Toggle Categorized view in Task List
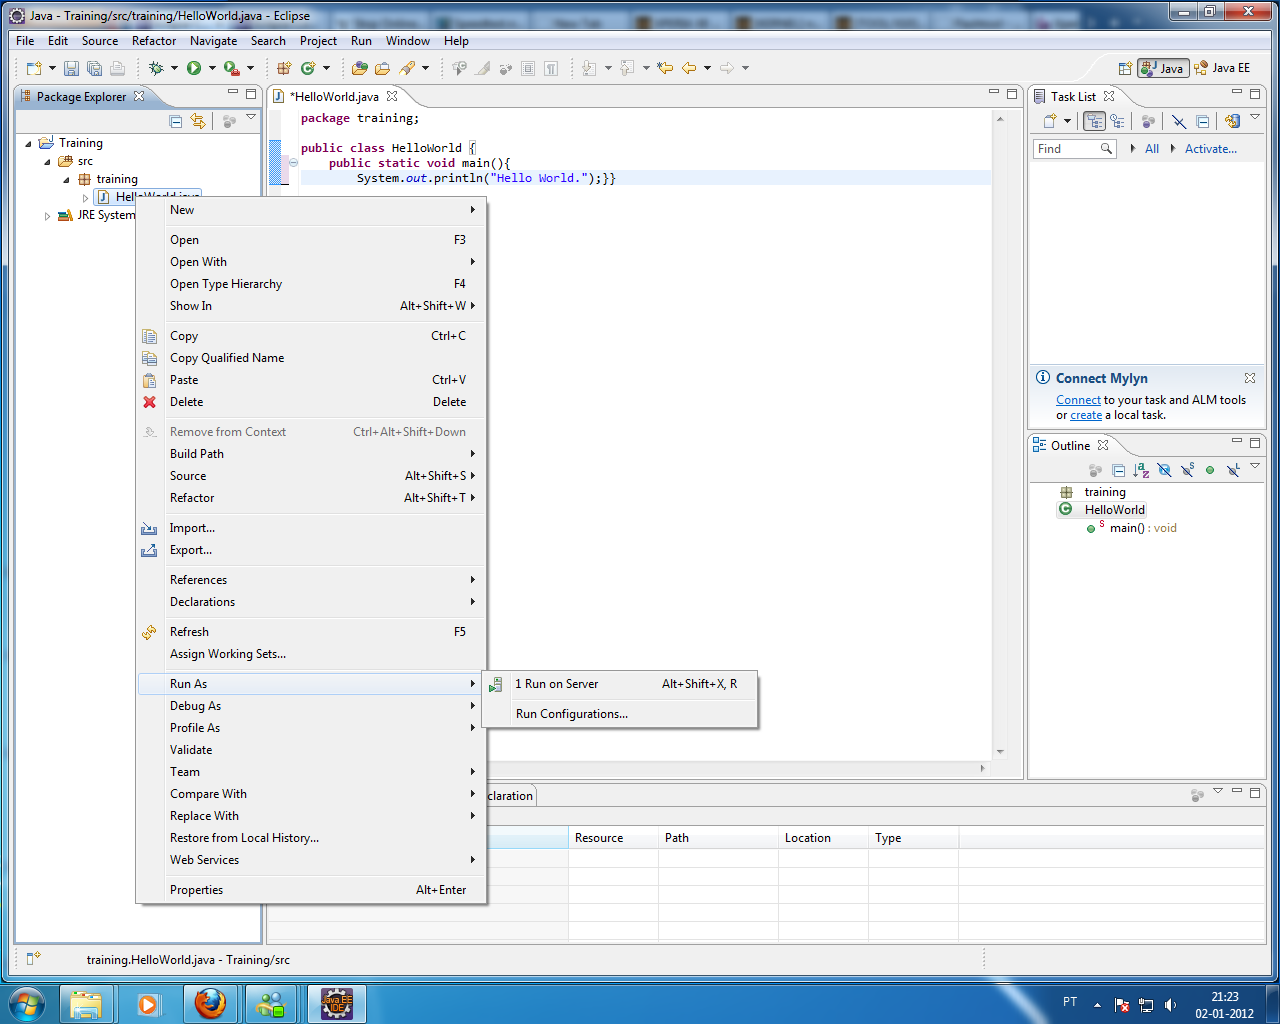Viewport: 1280px width, 1024px height. tap(1095, 121)
